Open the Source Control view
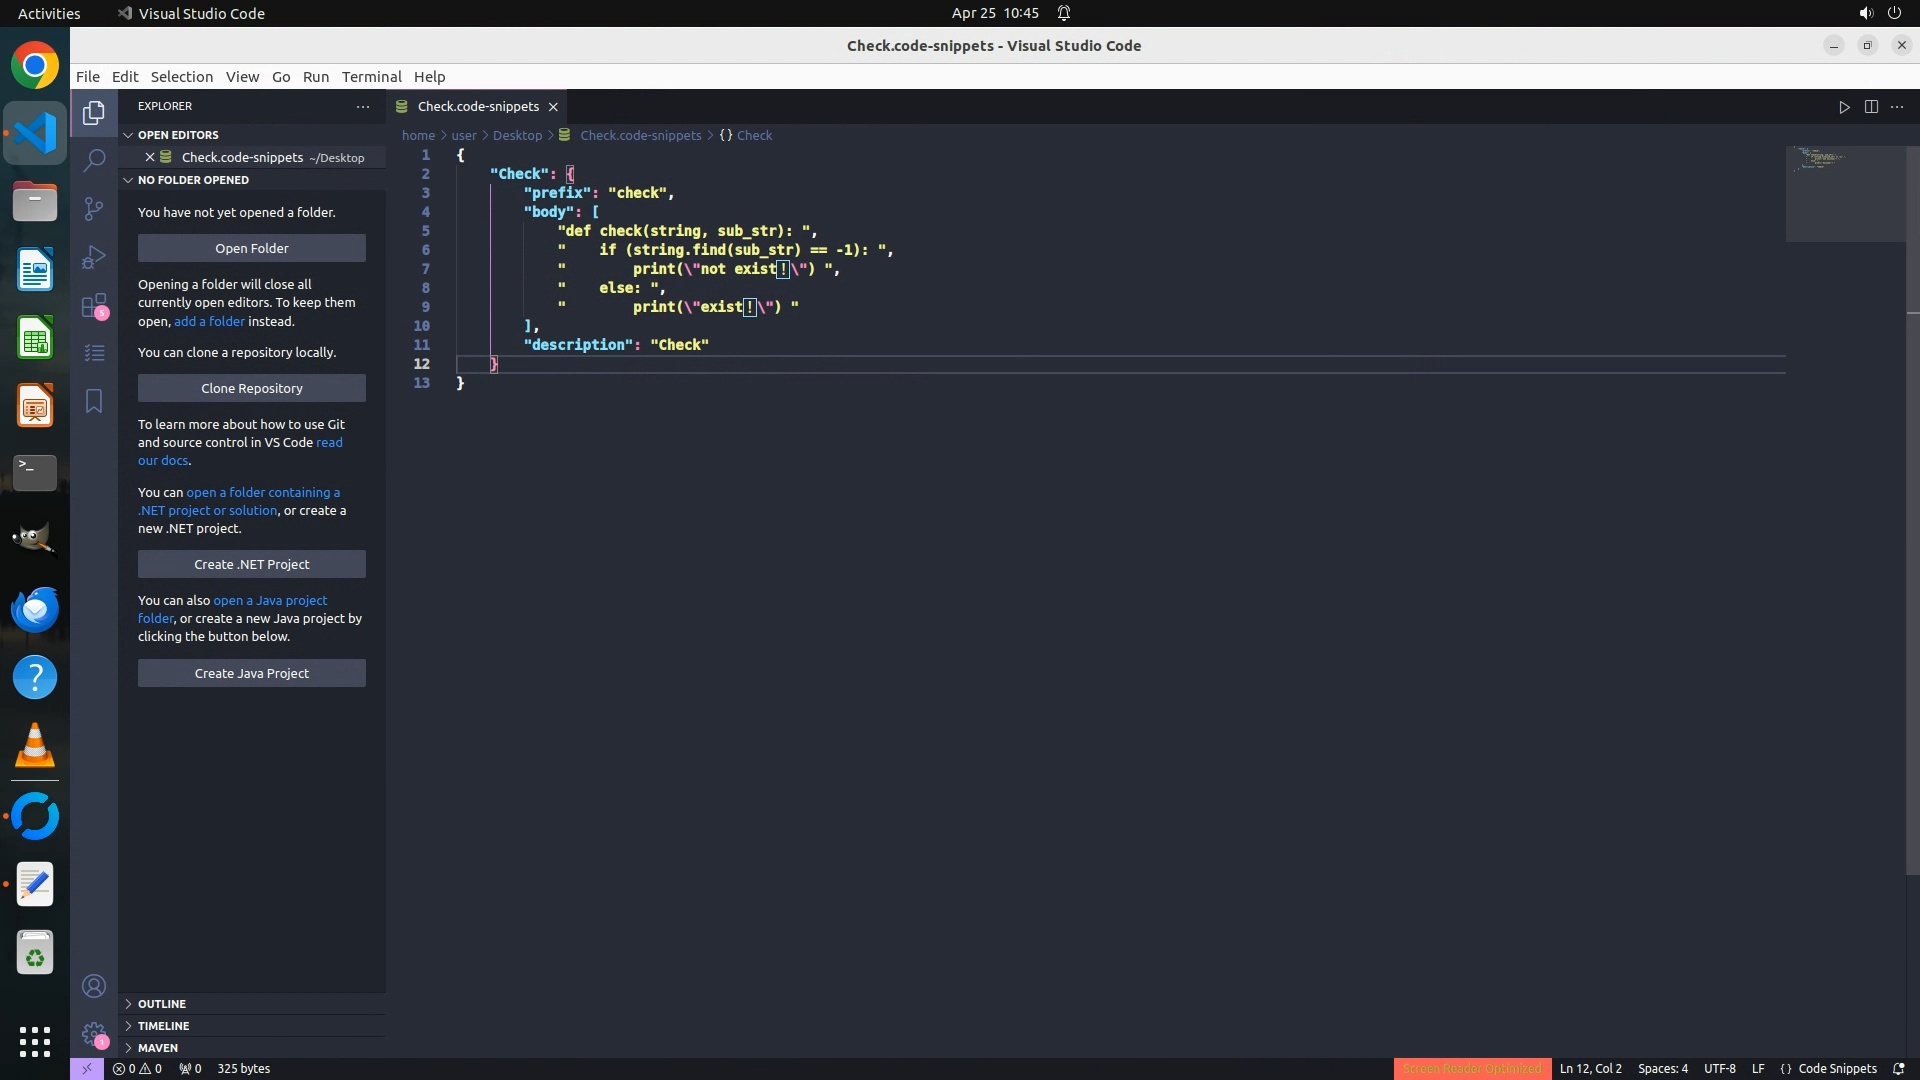 click(94, 208)
